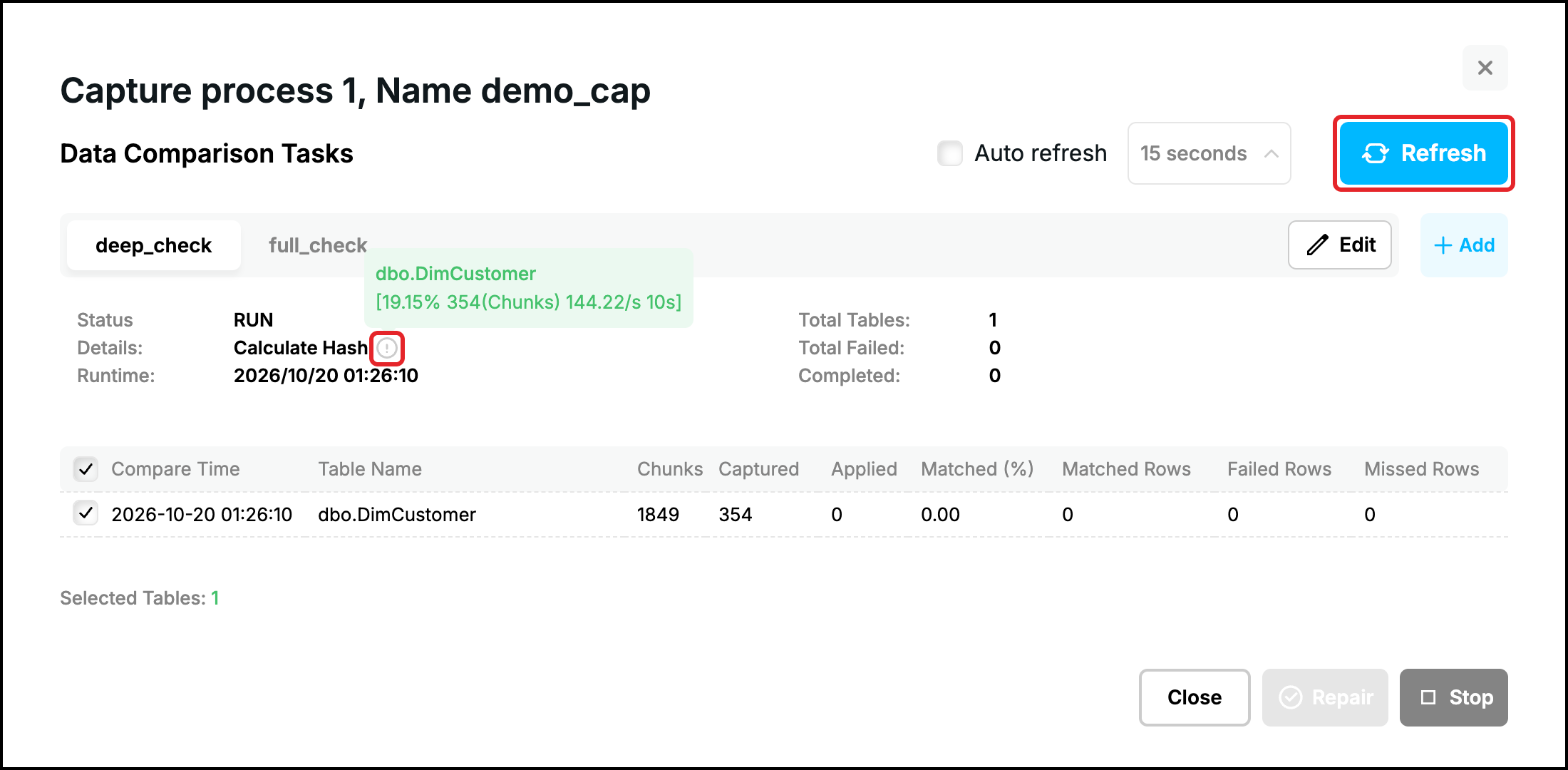Image resolution: width=1568 pixels, height=770 pixels.
Task: Click the Calculate Hash details text
Action: (x=301, y=348)
